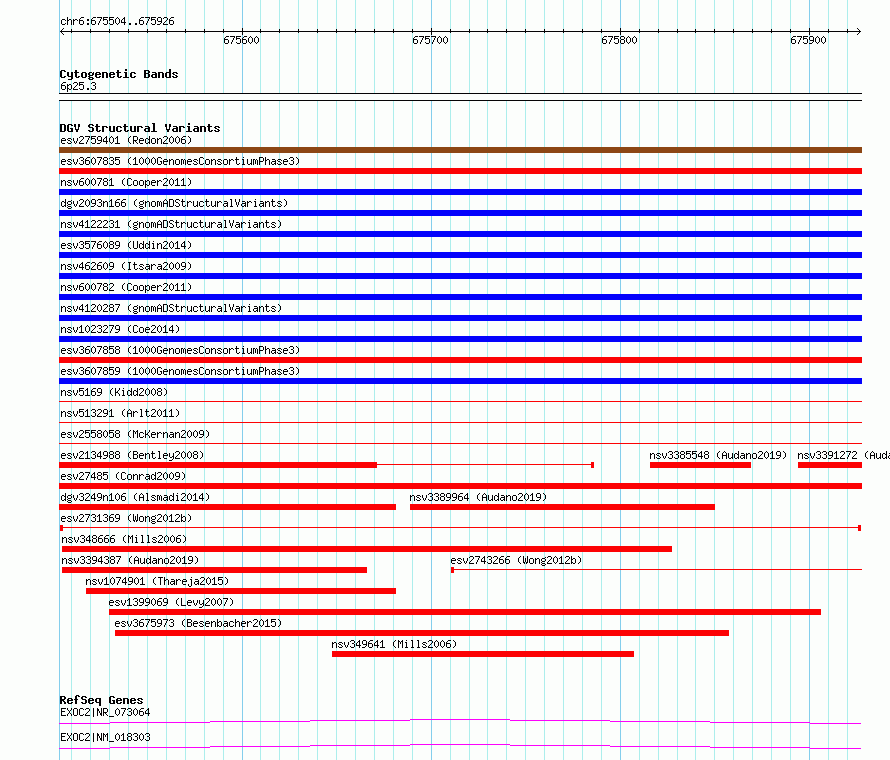Viewport: 890px width, 760px height.
Task: Select esv3675973 (Besenbacher2015) label
Action: click(x=198, y=623)
